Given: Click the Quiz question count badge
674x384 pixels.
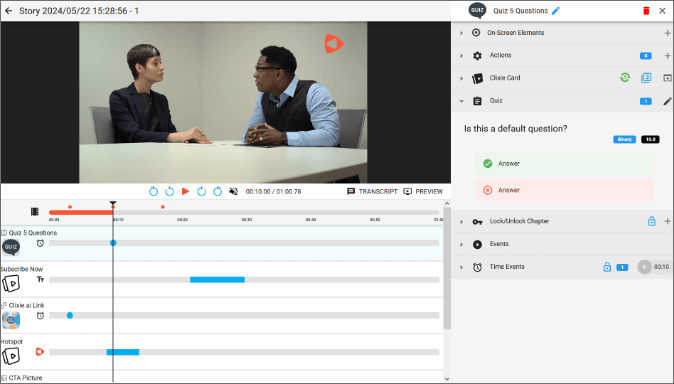Looking at the screenshot, I should click(x=646, y=101).
